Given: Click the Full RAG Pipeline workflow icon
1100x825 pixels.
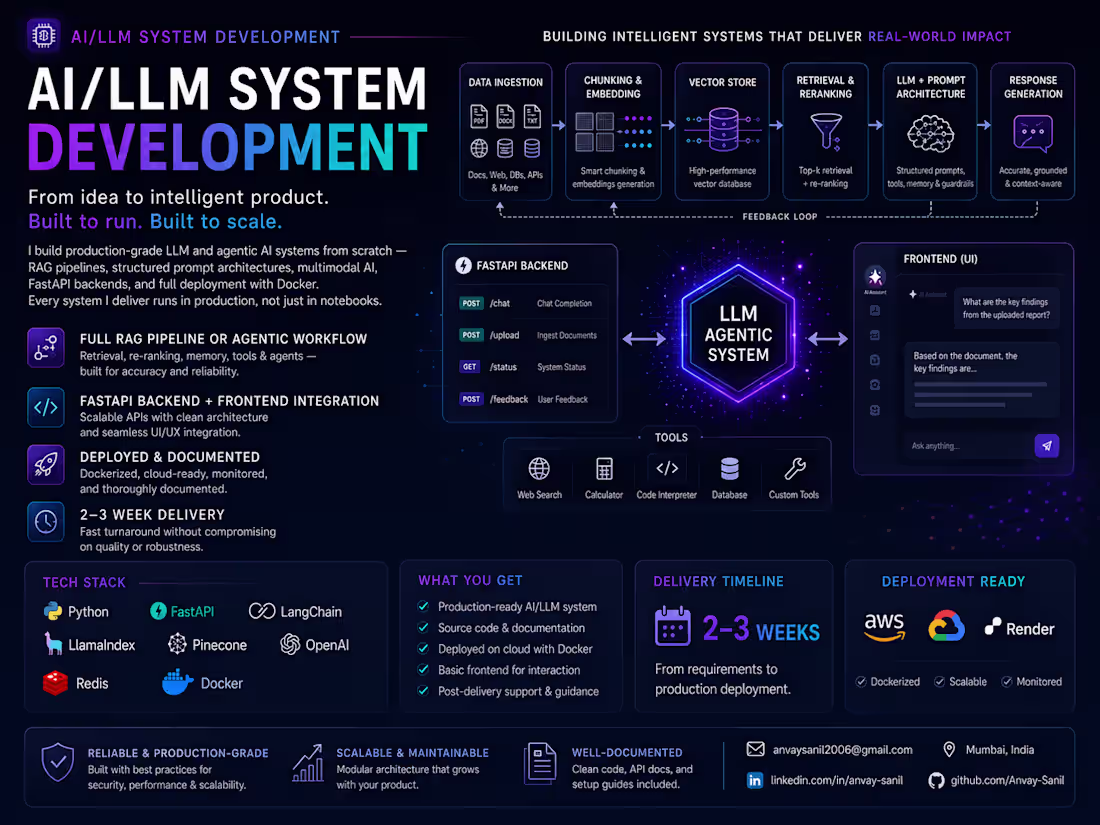Looking at the screenshot, I should [x=46, y=347].
